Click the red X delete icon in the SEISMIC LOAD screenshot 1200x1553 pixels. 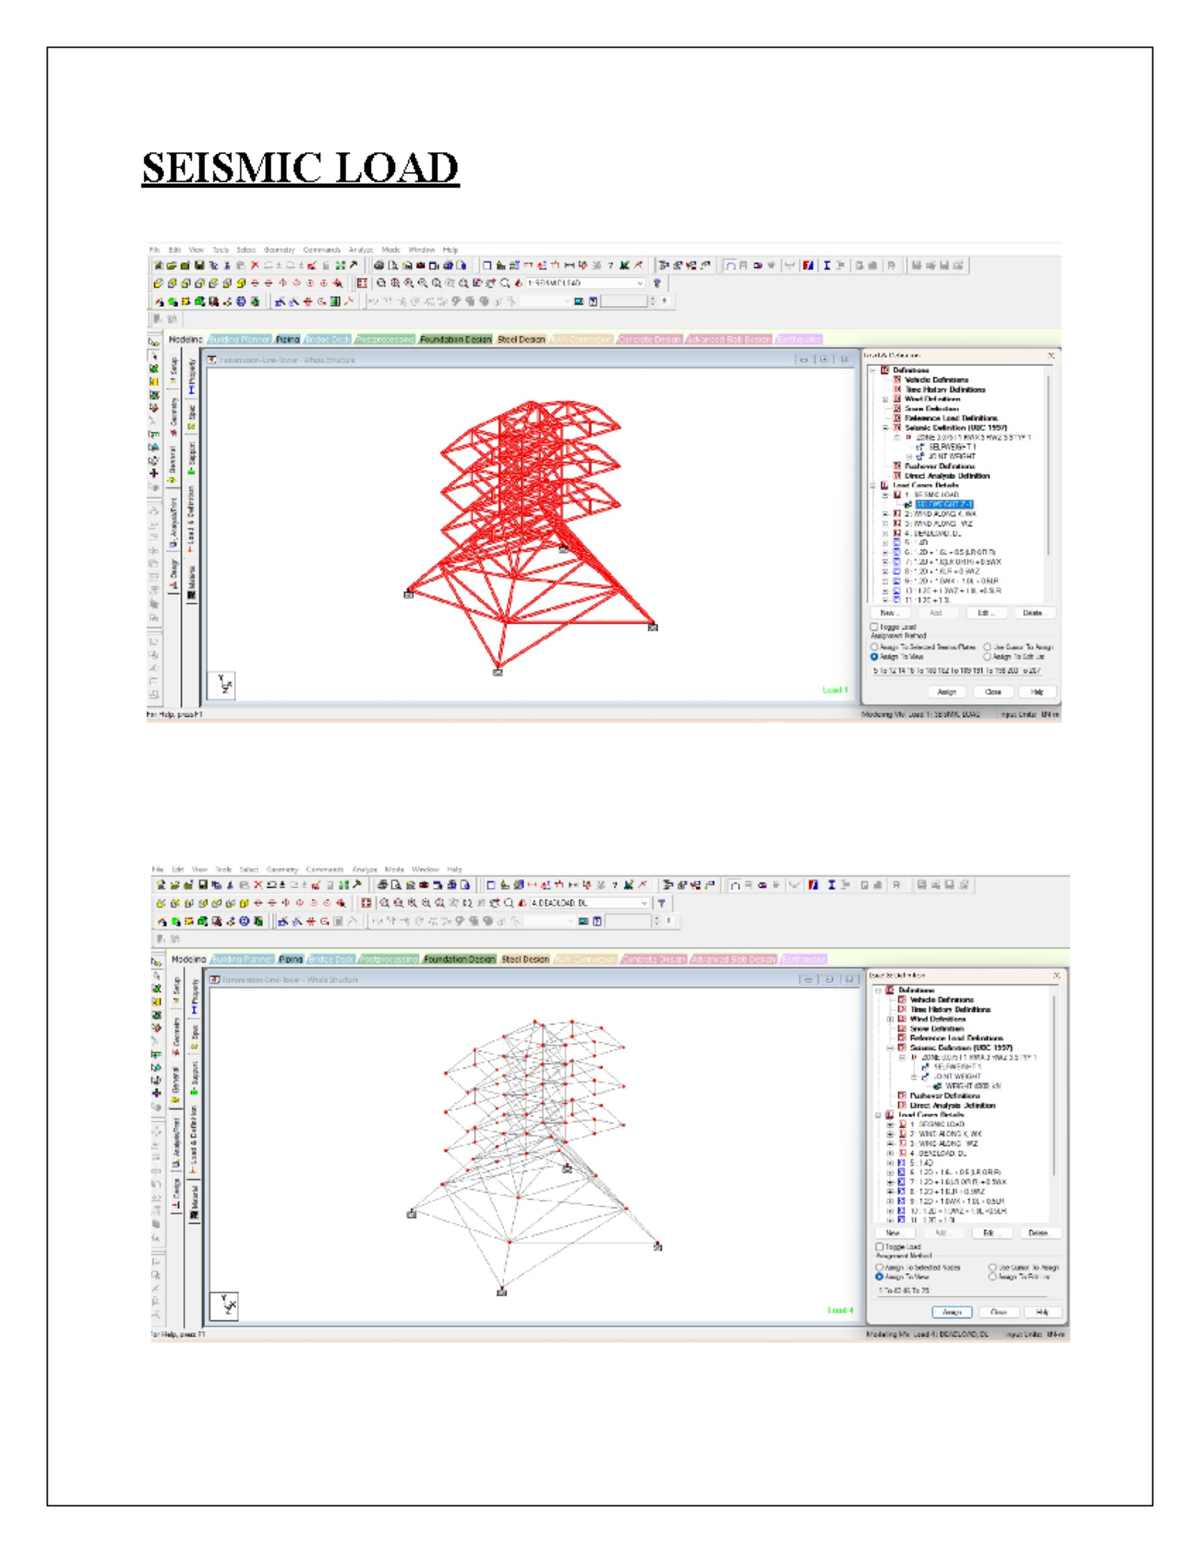pyautogui.click(x=254, y=265)
